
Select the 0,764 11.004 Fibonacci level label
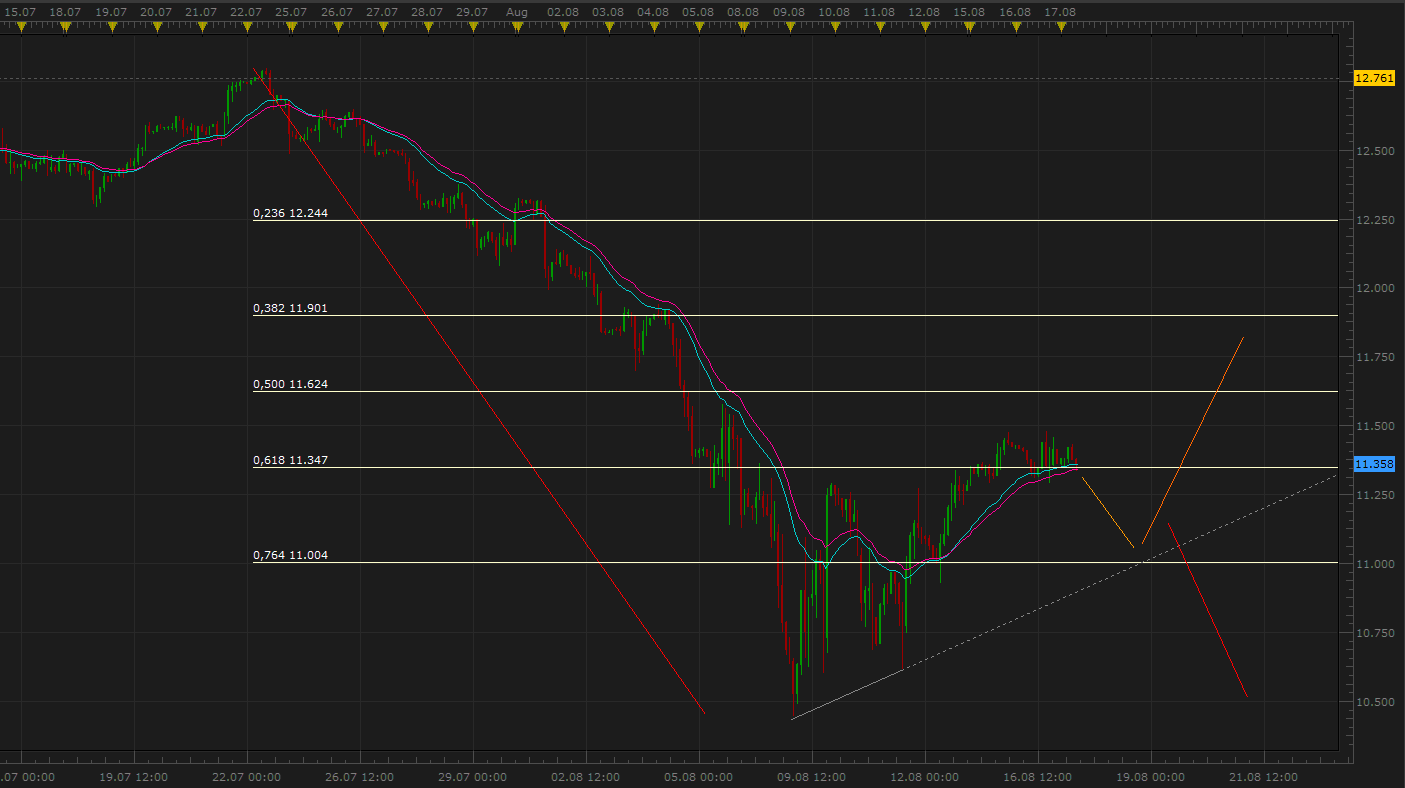(x=290, y=556)
